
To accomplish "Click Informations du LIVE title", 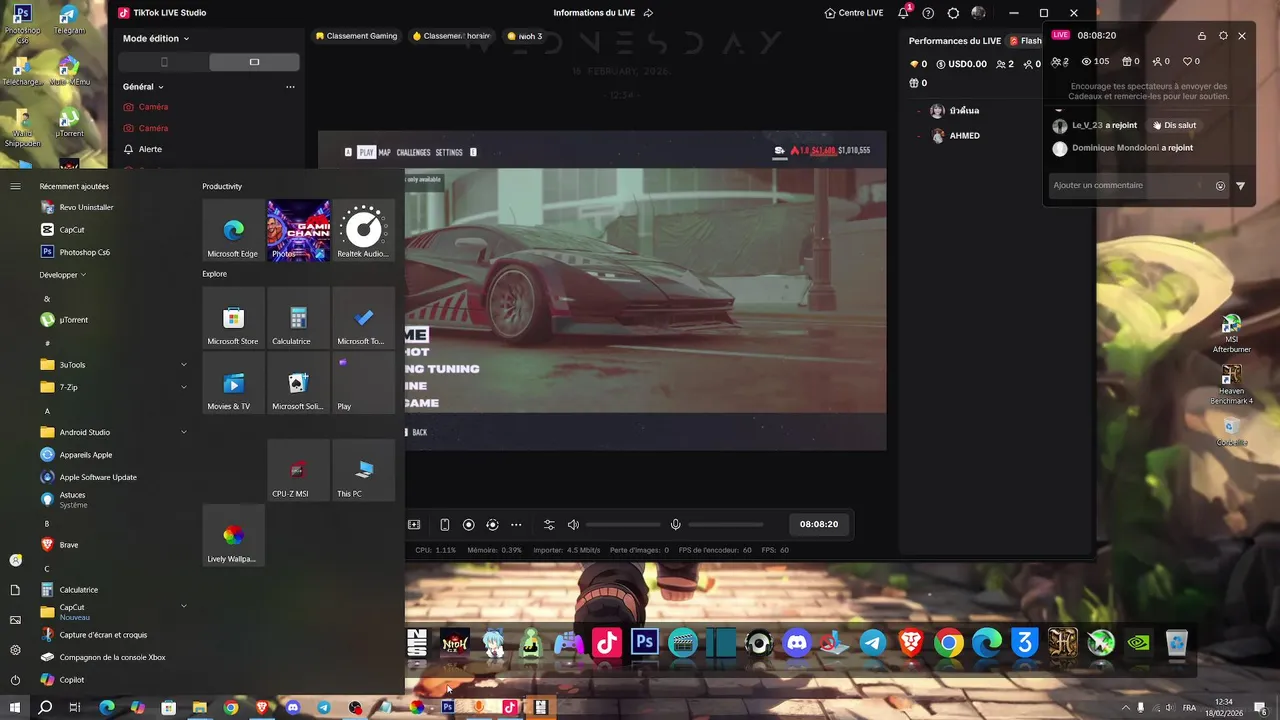I will (595, 13).
